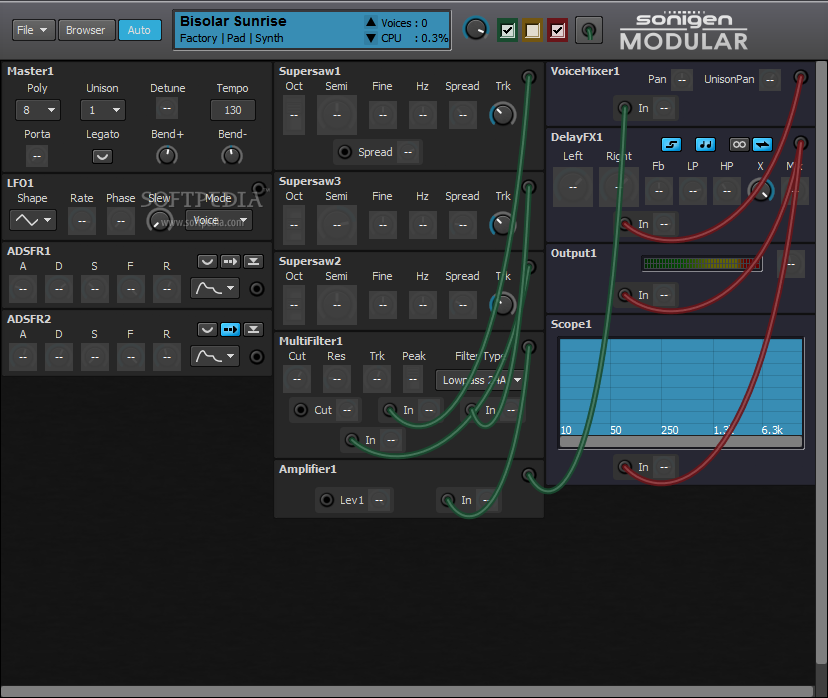The image size is (828, 698).
Task: Open ADSFR1 envelope shape dropdown
Action: point(215,288)
